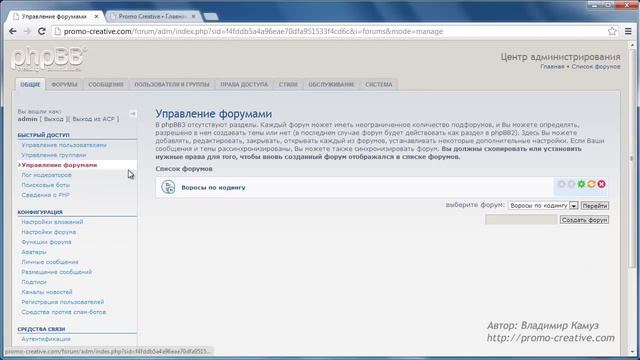Open Средства против спам-ботов in sidebar
The height and width of the screenshot is (360, 640).
[63, 312]
